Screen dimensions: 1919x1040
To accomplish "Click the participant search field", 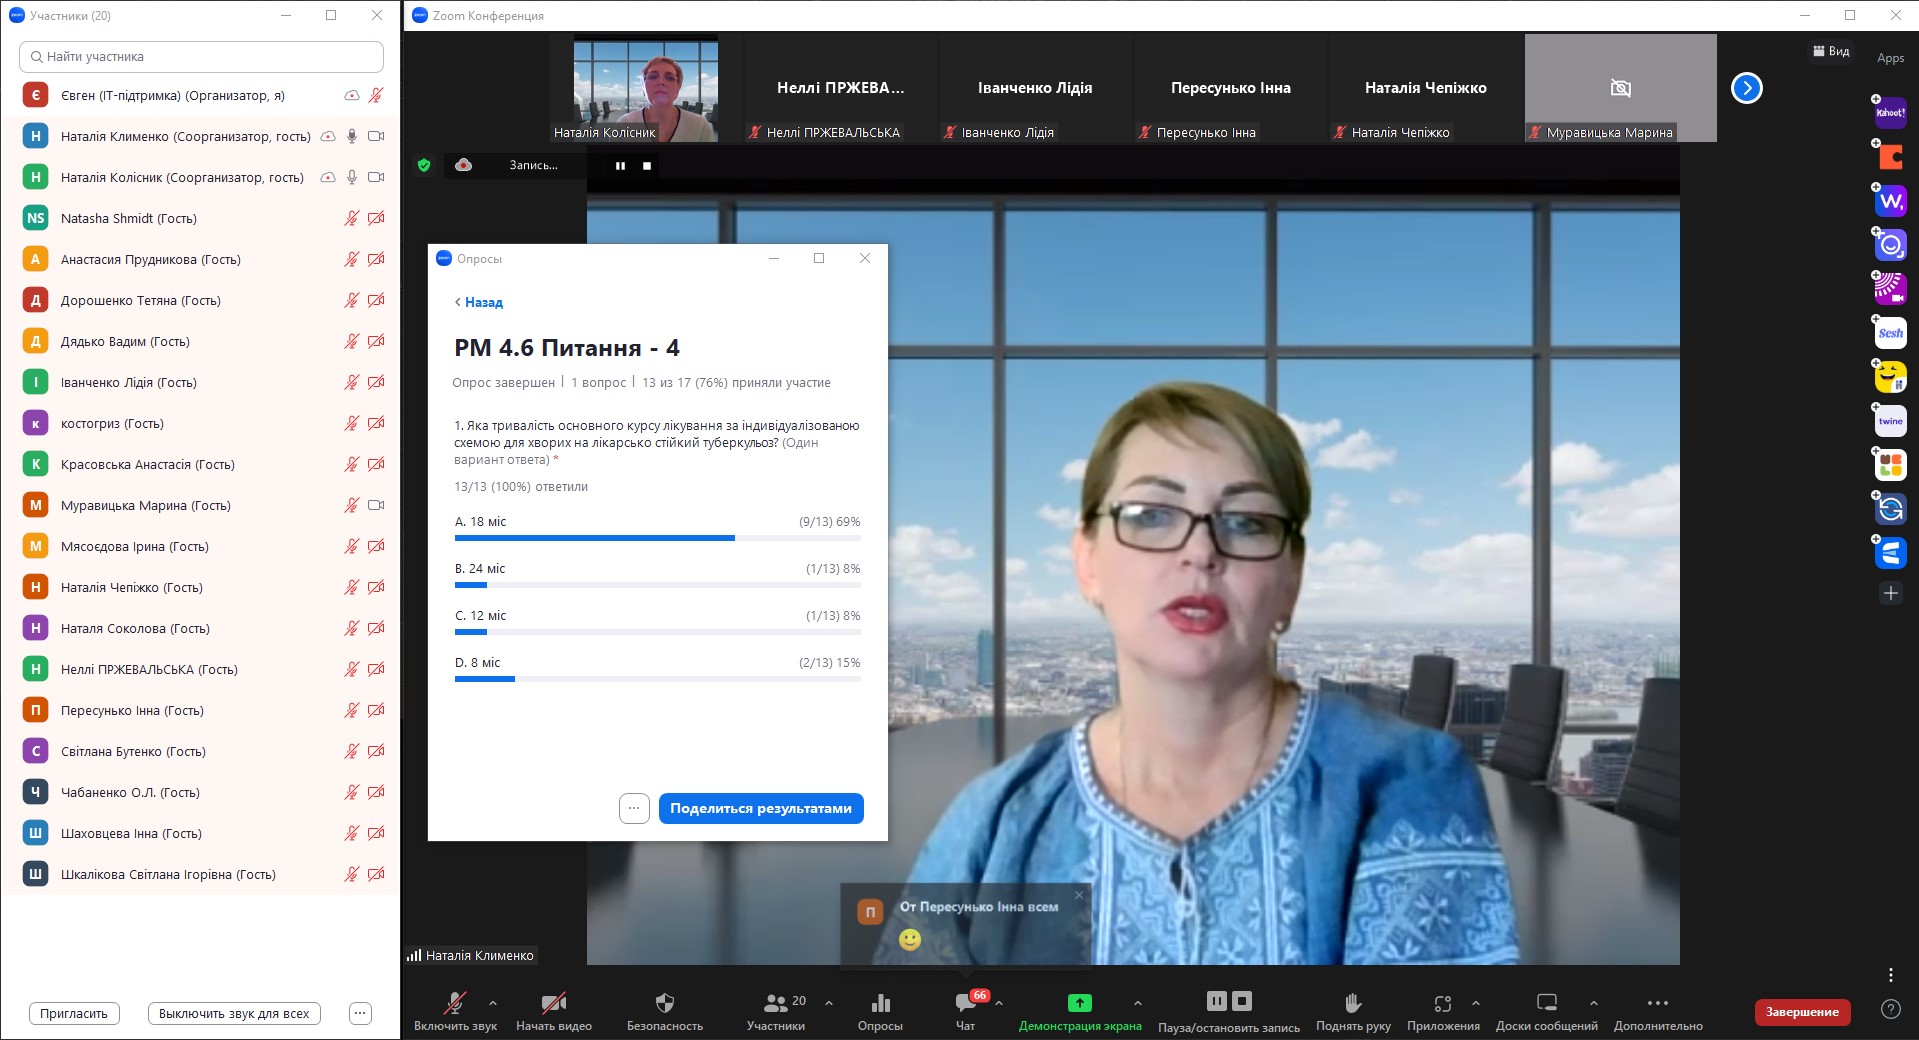I will [x=201, y=57].
